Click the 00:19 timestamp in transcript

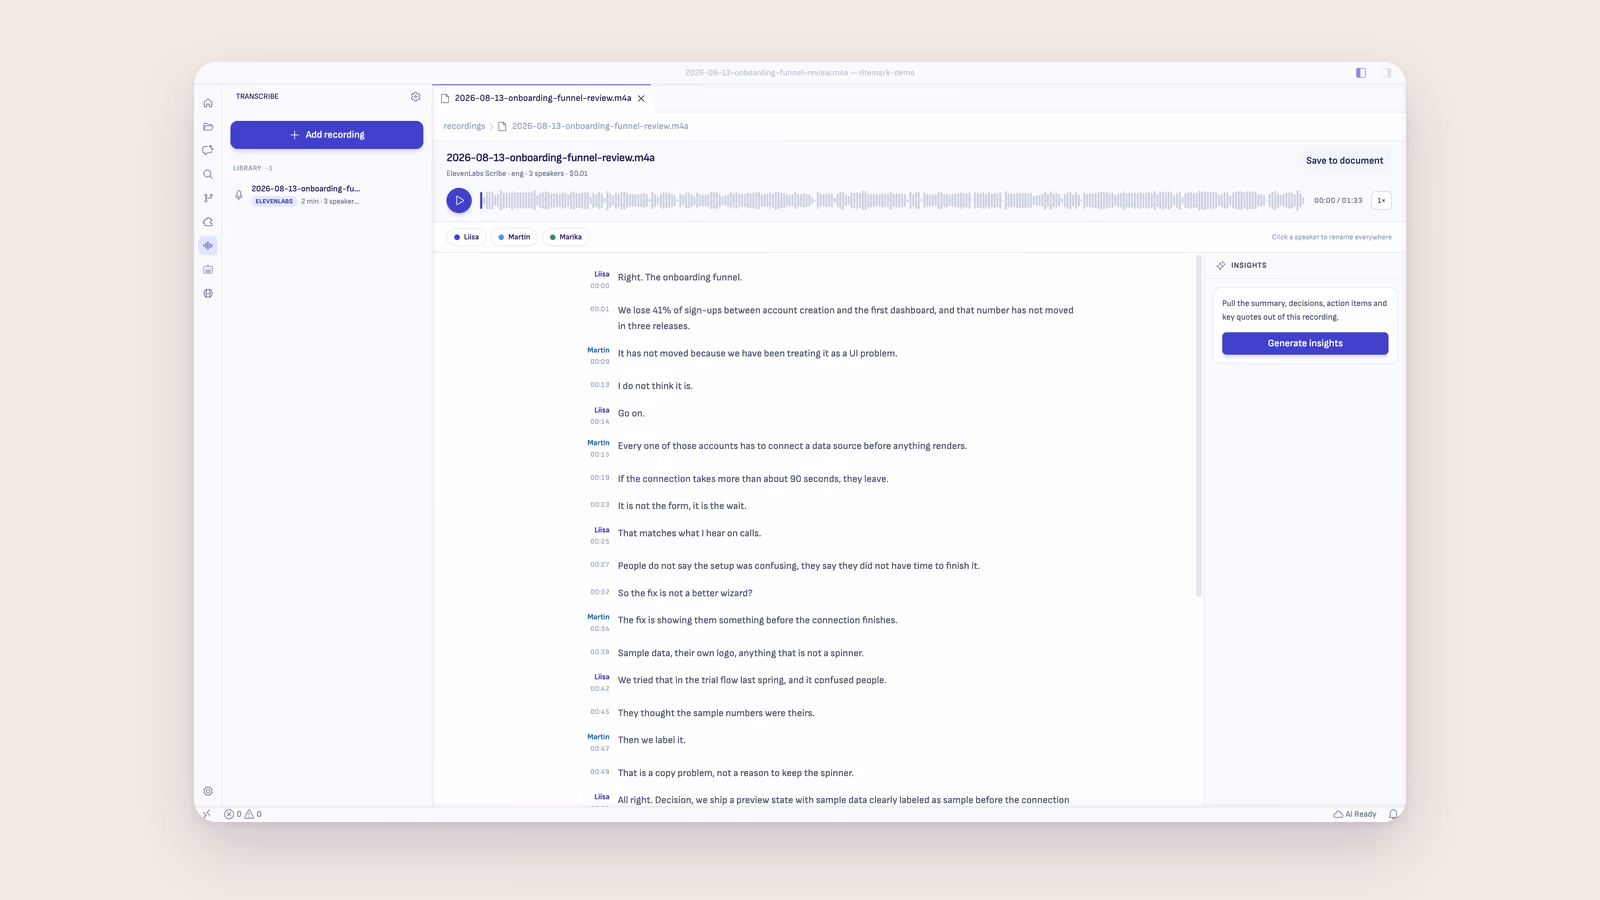tap(599, 478)
